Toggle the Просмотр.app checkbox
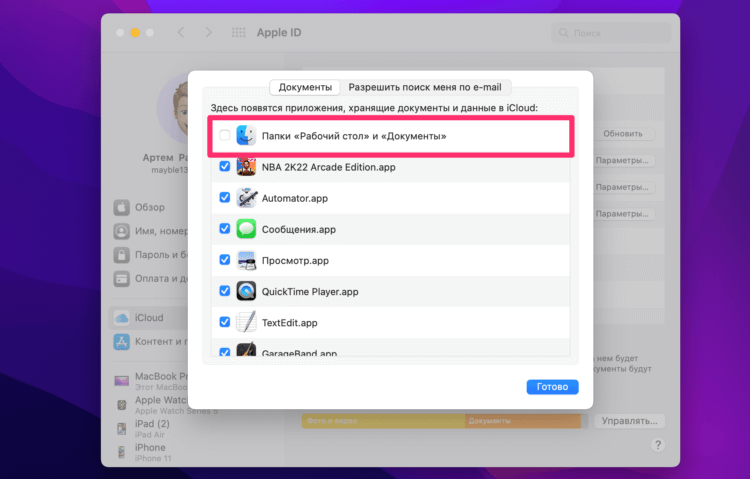This screenshot has width=750, height=479. click(x=225, y=260)
